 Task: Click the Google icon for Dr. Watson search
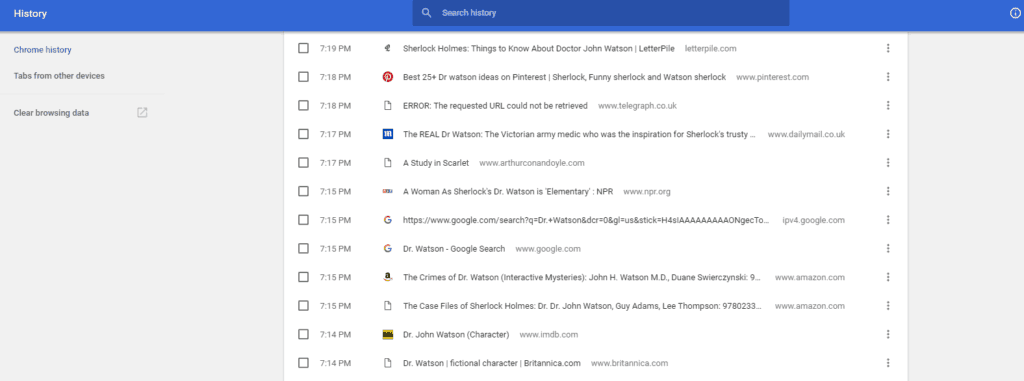(x=387, y=248)
